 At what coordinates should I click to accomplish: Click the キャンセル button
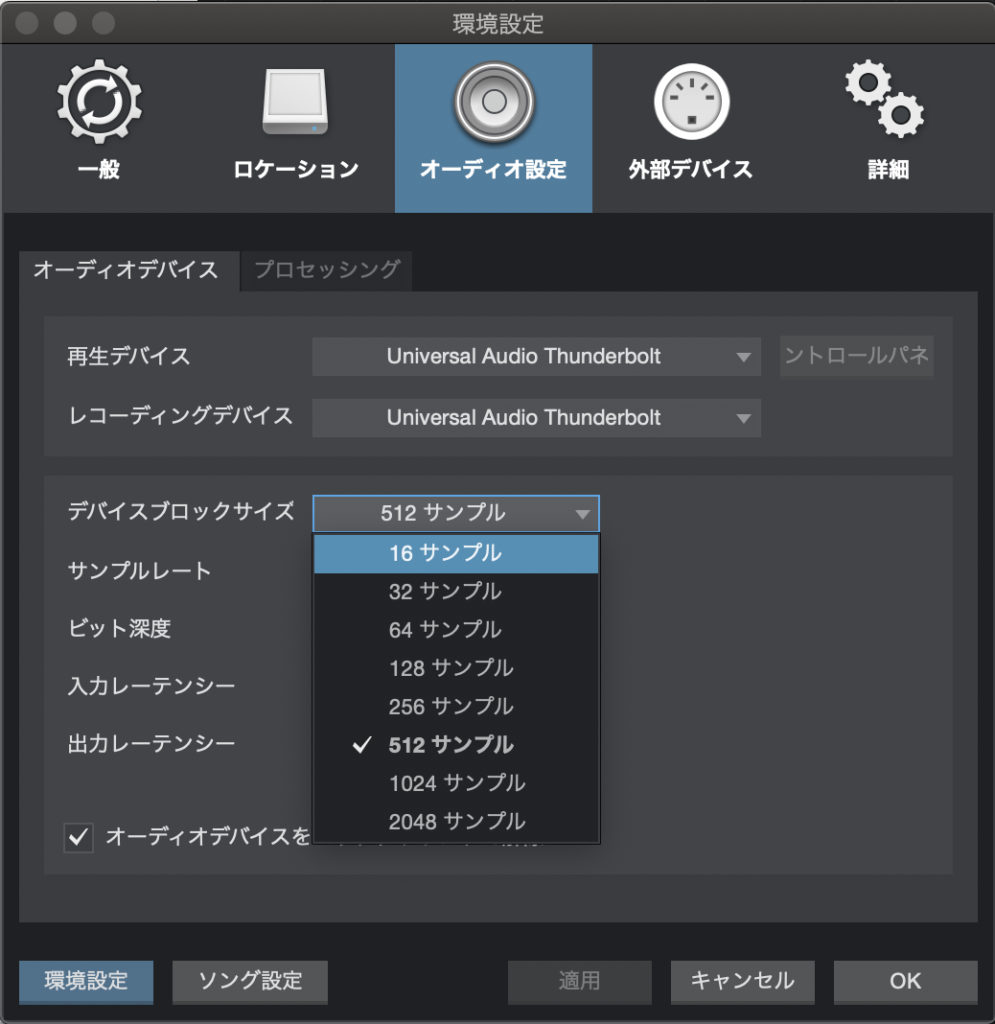click(742, 981)
